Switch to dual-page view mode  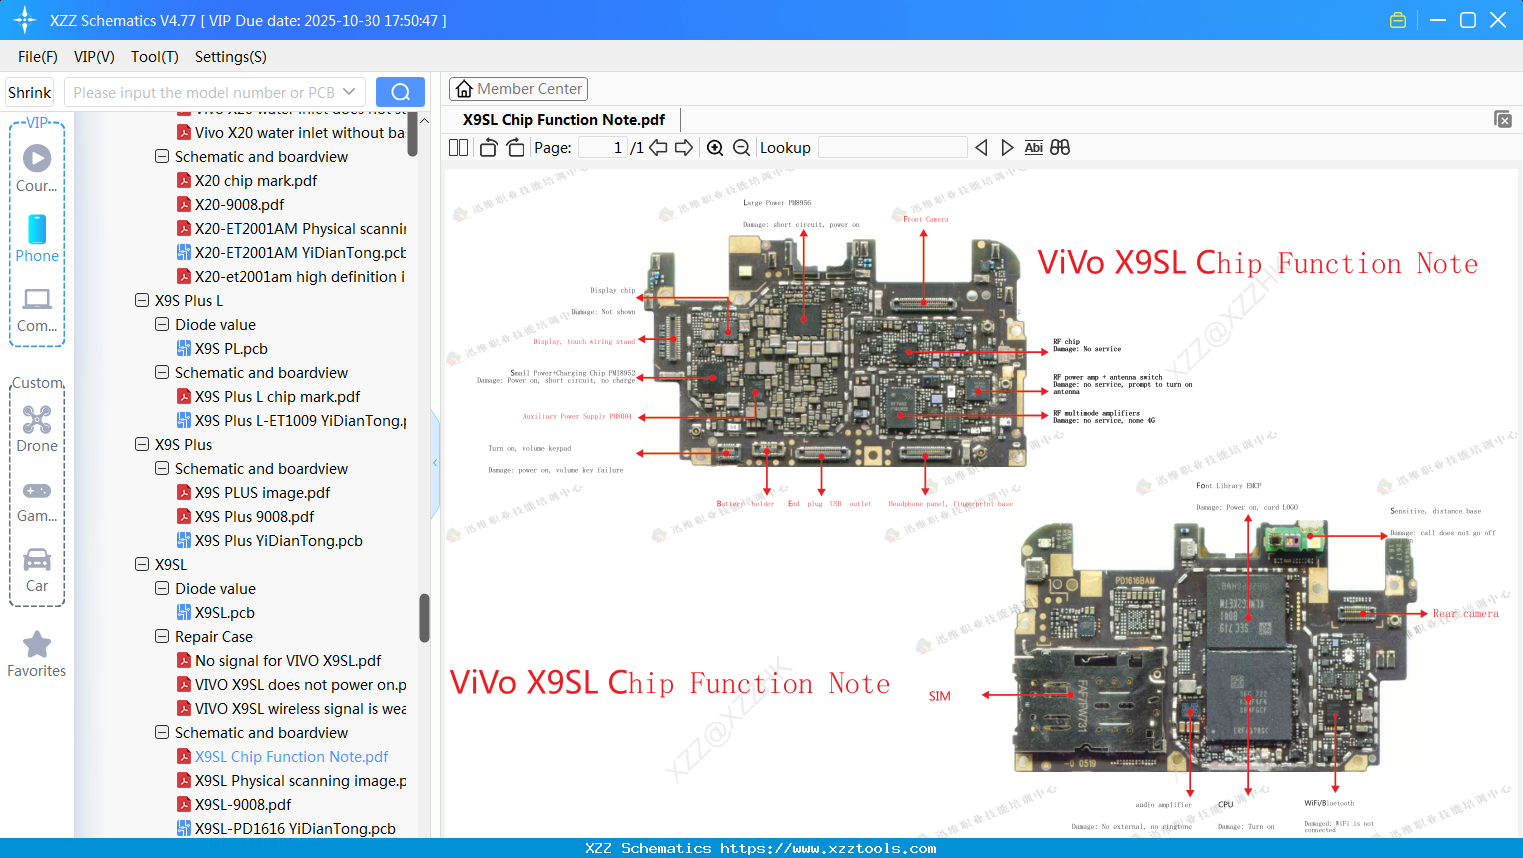pyautogui.click(x=457, y=146)
